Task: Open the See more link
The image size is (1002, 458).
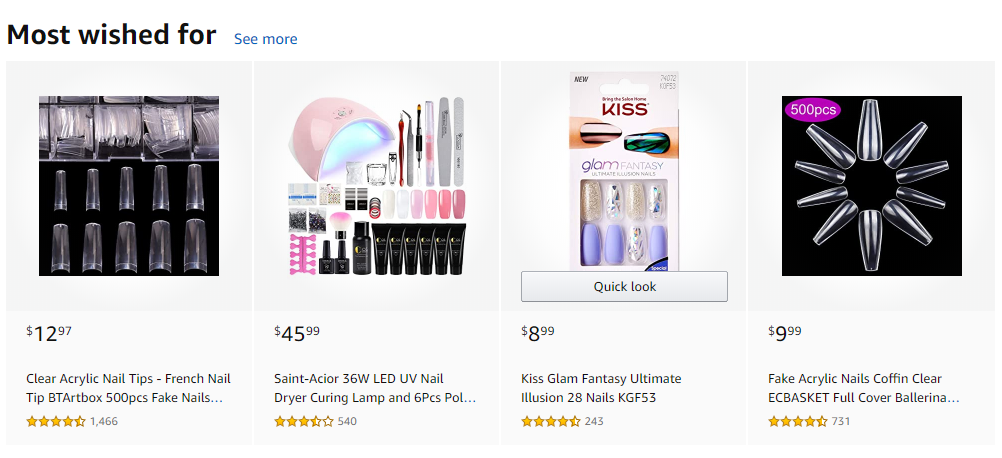Action: click(x=265, y=39)
